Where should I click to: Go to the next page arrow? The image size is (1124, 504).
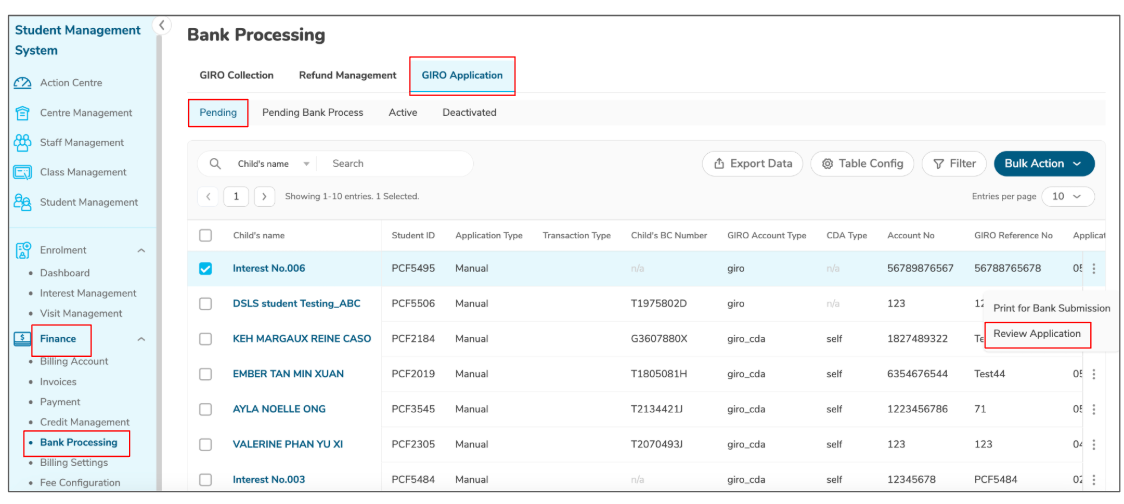pos(265,197)
